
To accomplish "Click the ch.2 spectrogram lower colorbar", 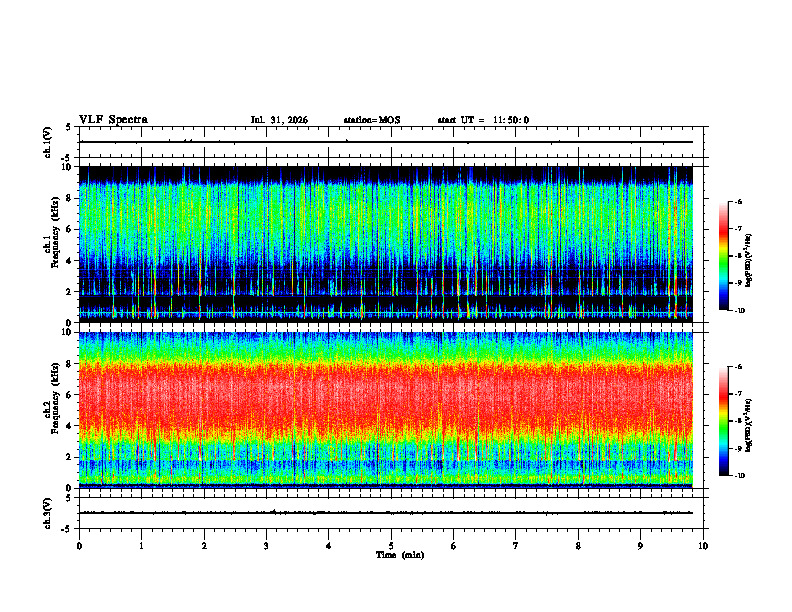I will click(723, 421).
